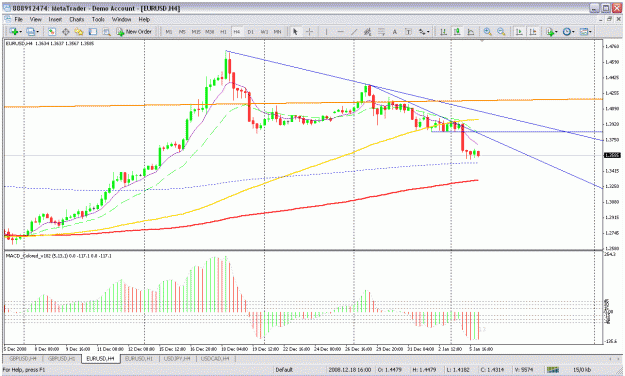Select the text 'A' tool
The image size is (625, 376).
click(x=395, y=31)
